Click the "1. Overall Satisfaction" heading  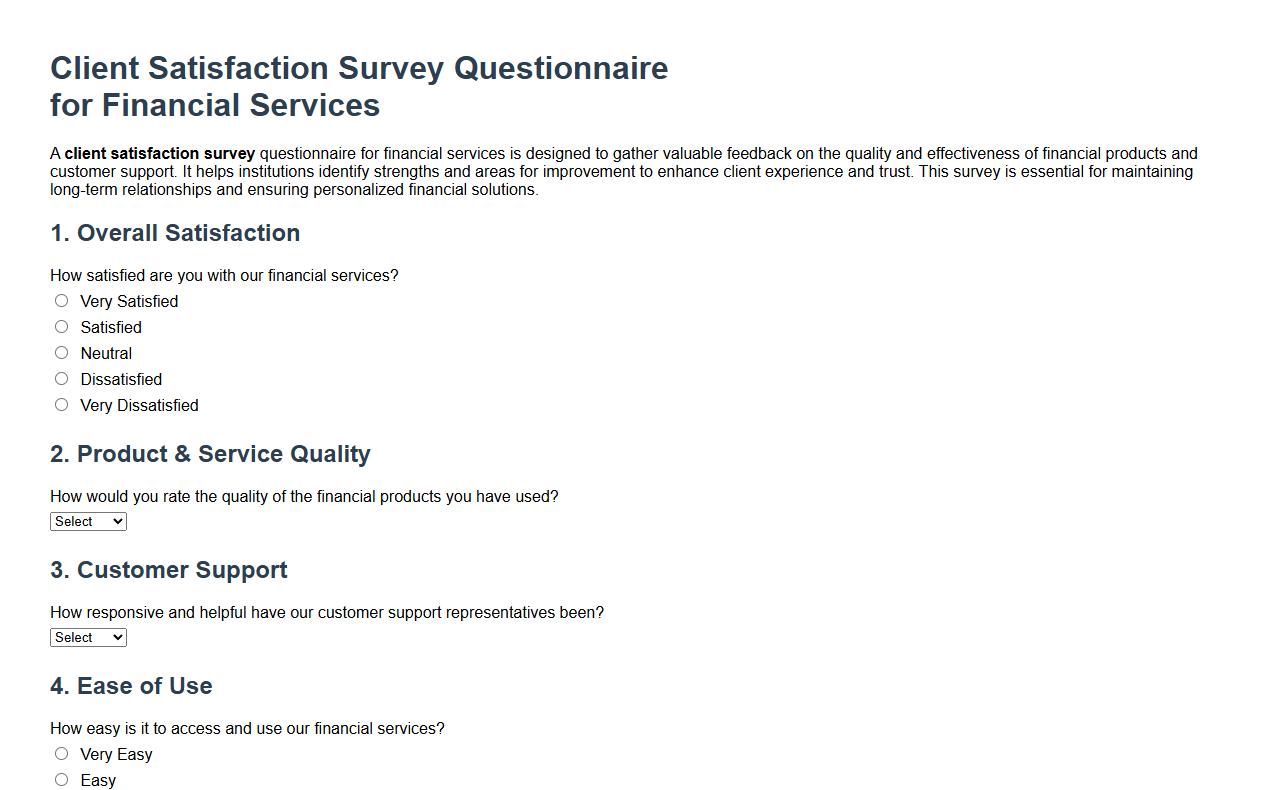(175, 233)
